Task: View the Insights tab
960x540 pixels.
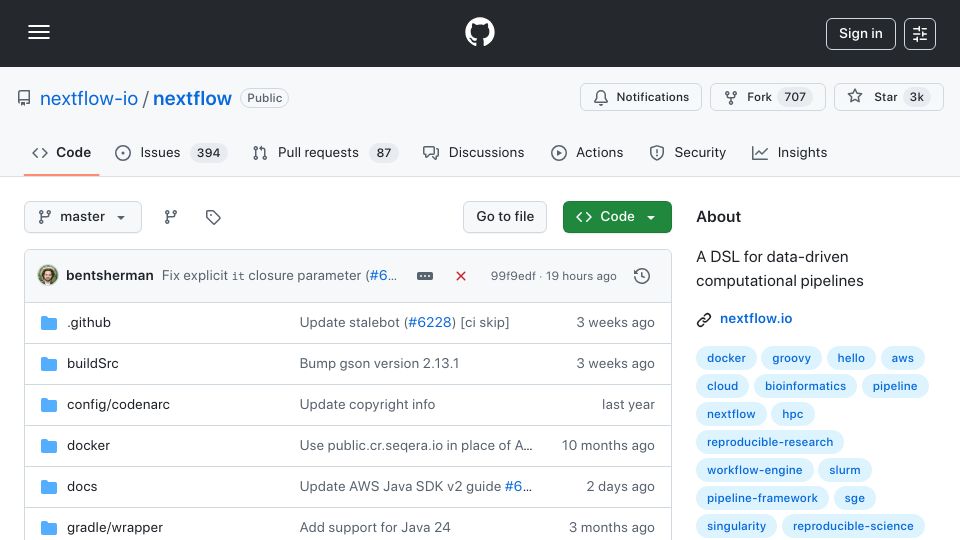Action: click(789, 152)
